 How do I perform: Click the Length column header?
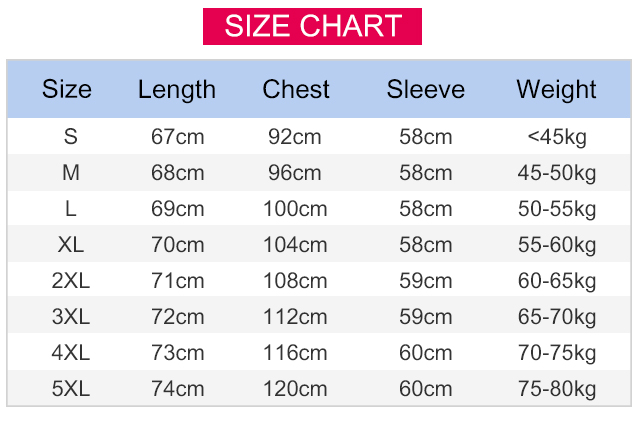tap(177, 89)
